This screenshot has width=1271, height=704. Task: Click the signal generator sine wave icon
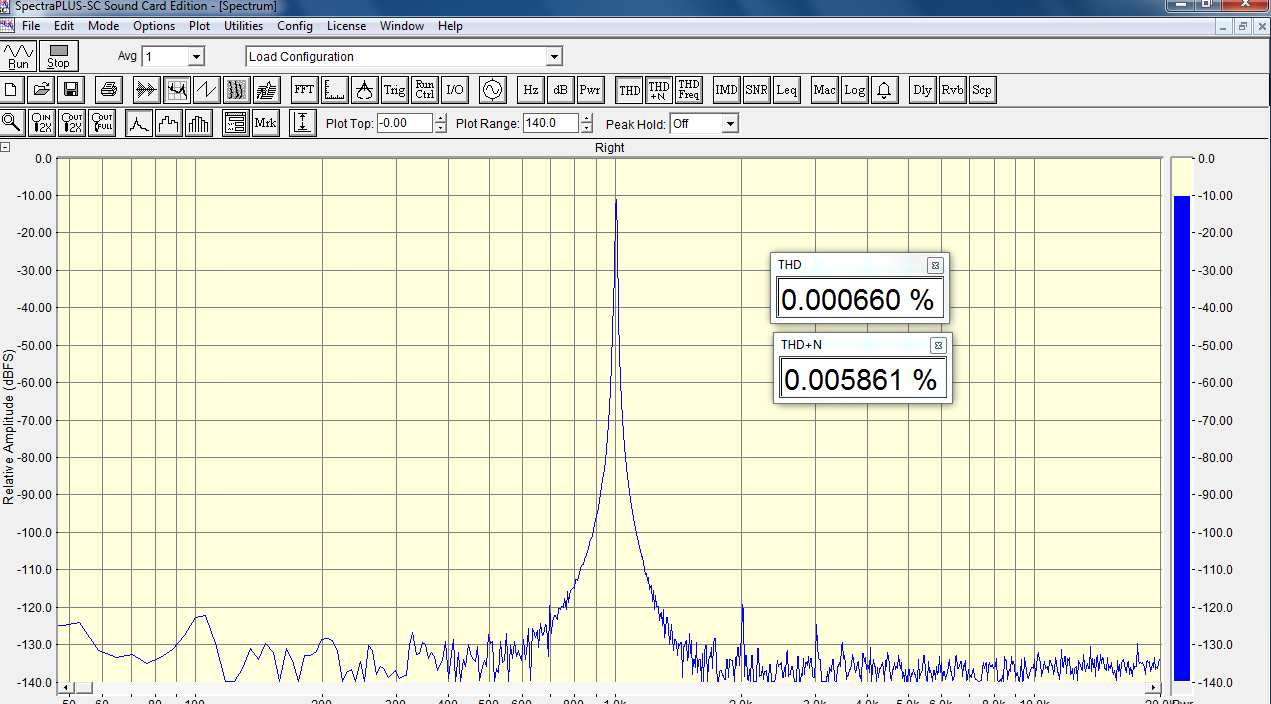coord(491,90)
